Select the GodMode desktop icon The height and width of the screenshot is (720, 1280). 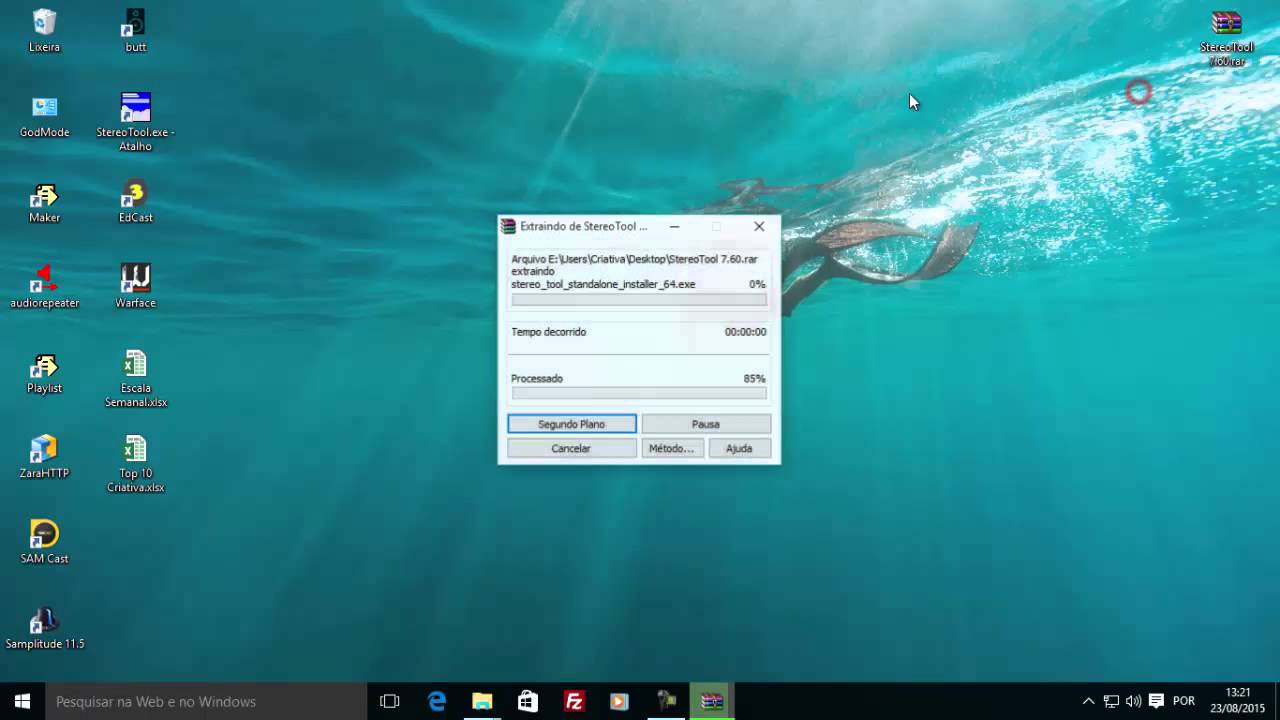tap(44, 115)
